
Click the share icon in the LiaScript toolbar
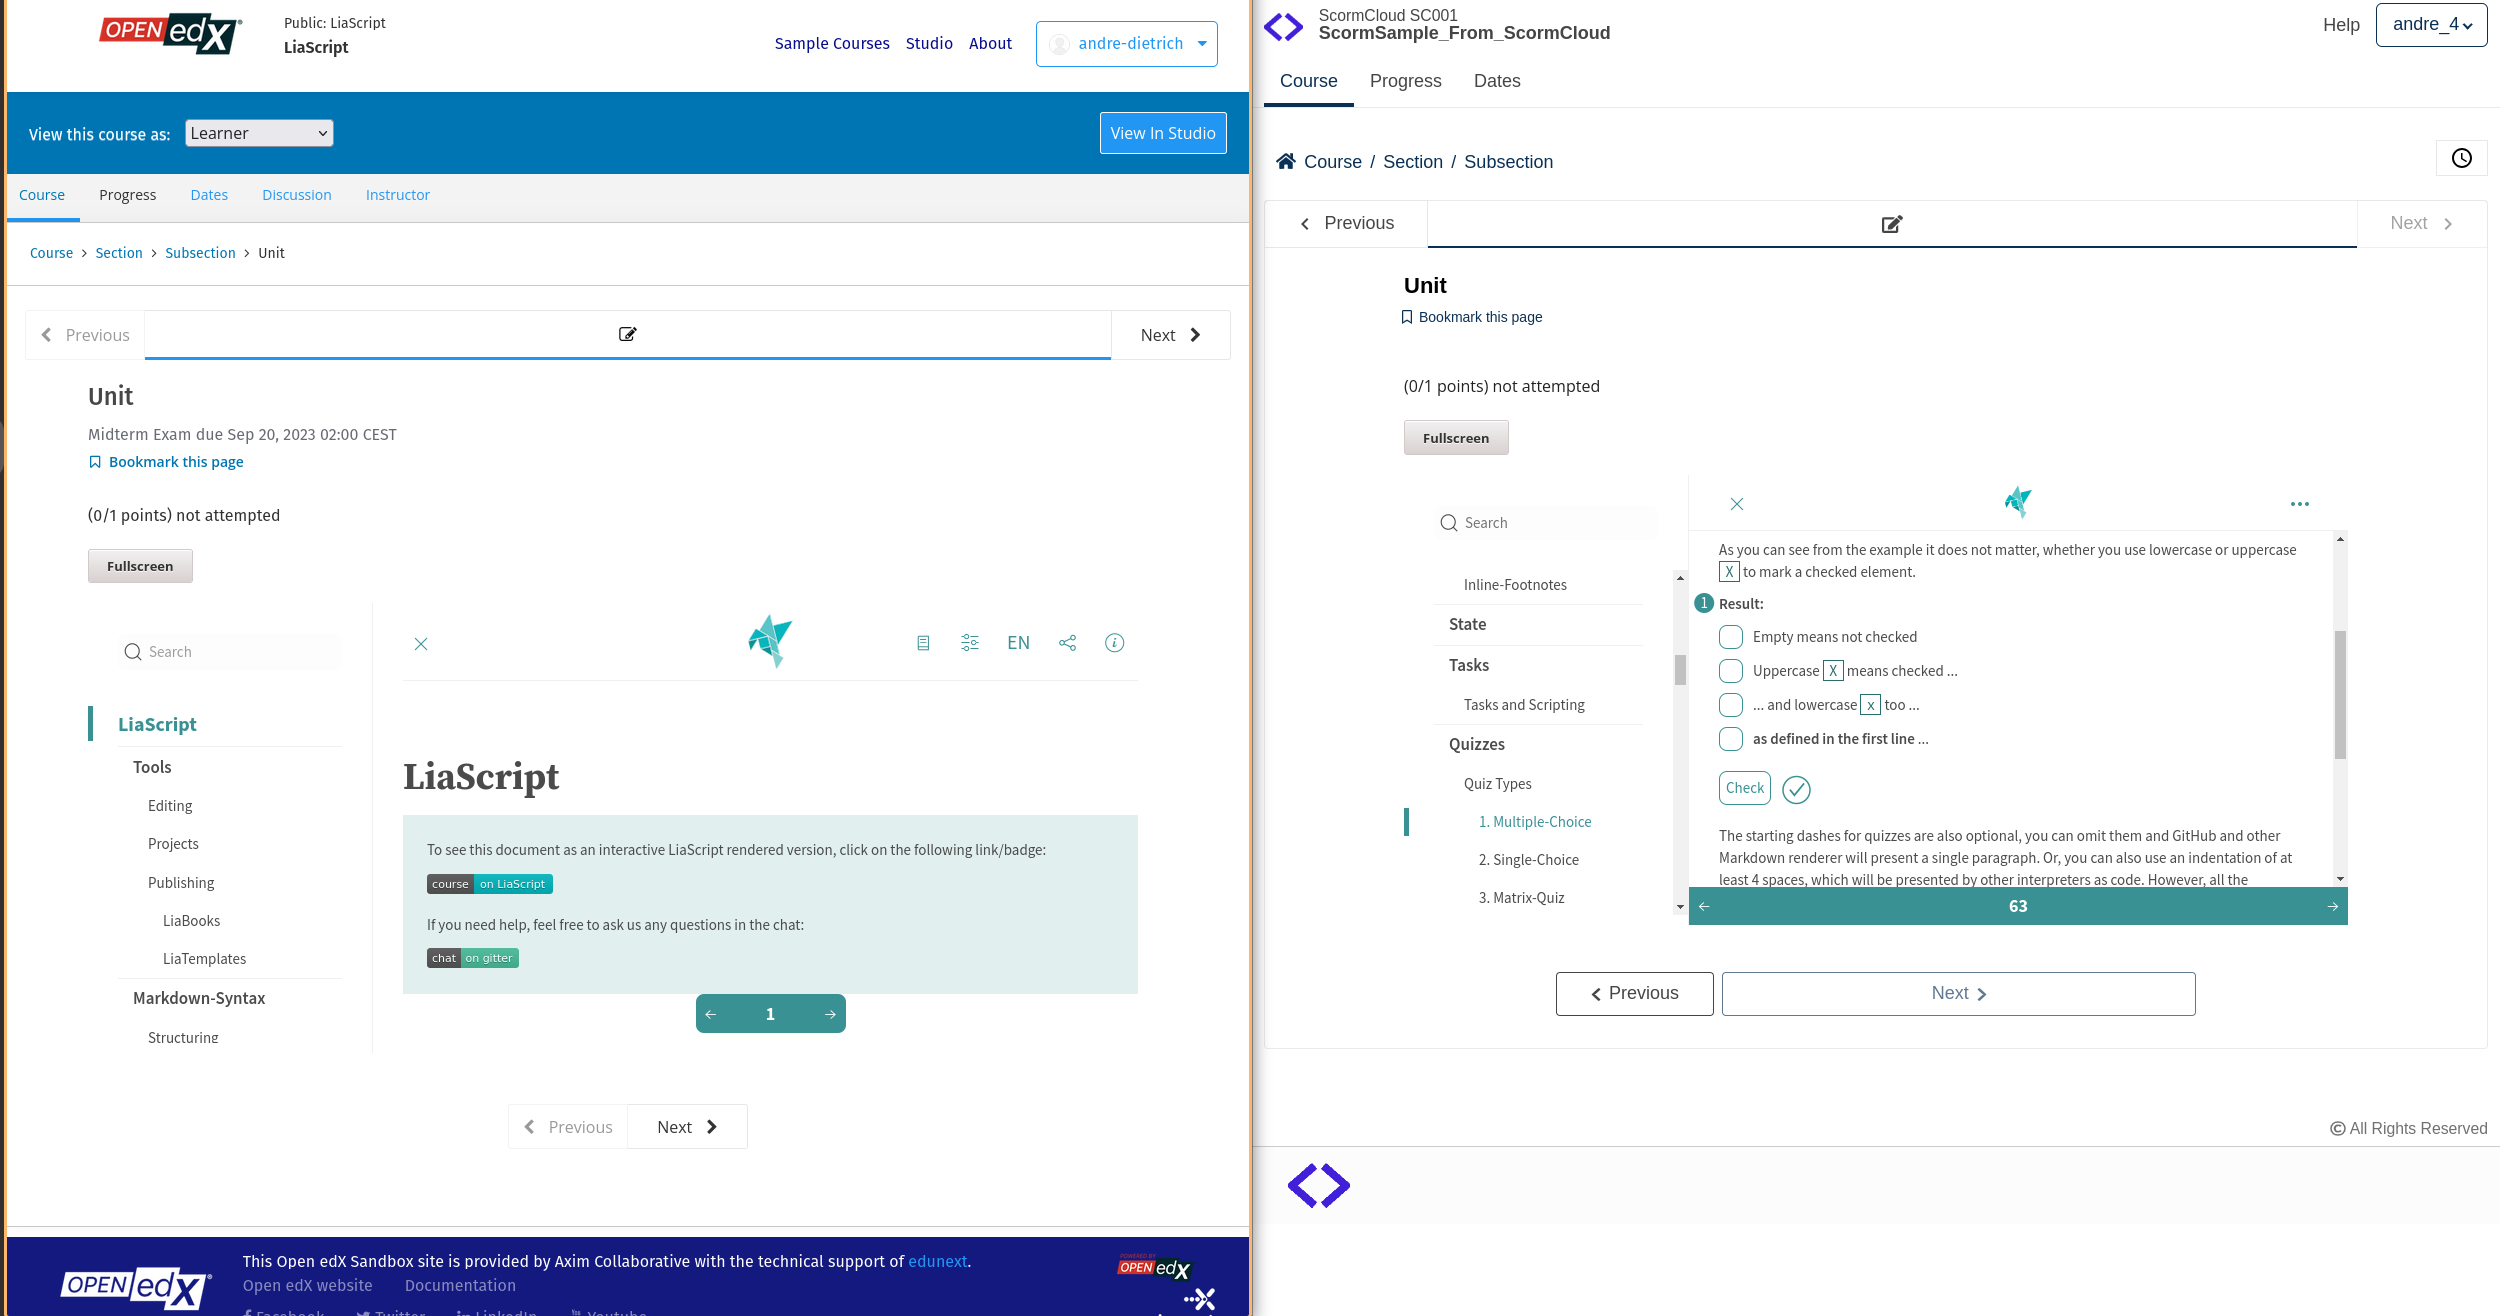[x=1067, y=642]
